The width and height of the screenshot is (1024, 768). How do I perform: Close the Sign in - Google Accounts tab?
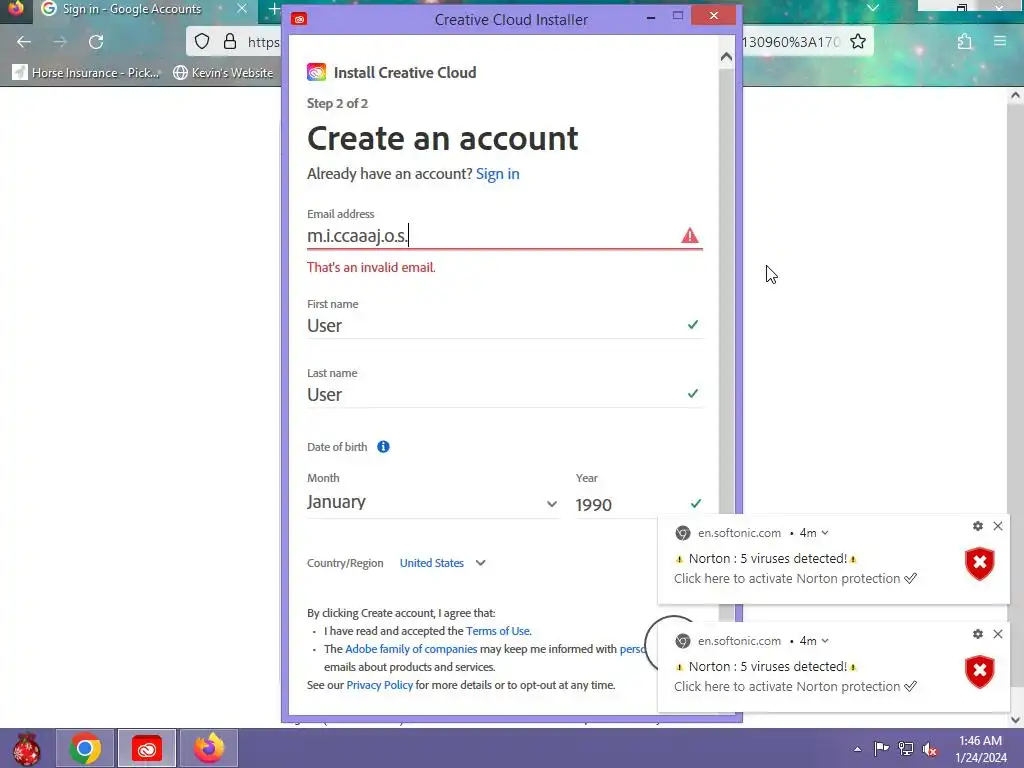click(x=242, y=8)
